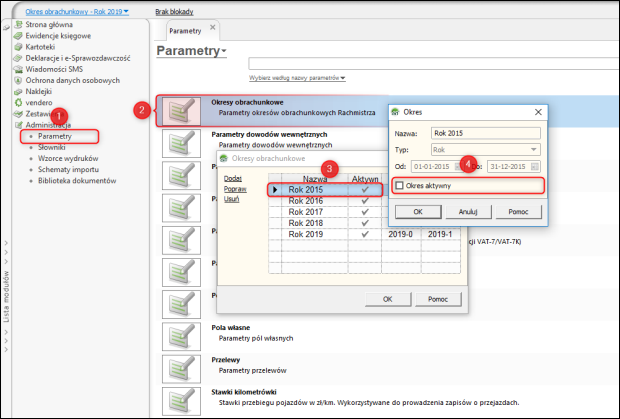
Task: Open Biblioteka dokumentów item
Action: (x=77, y=181)
